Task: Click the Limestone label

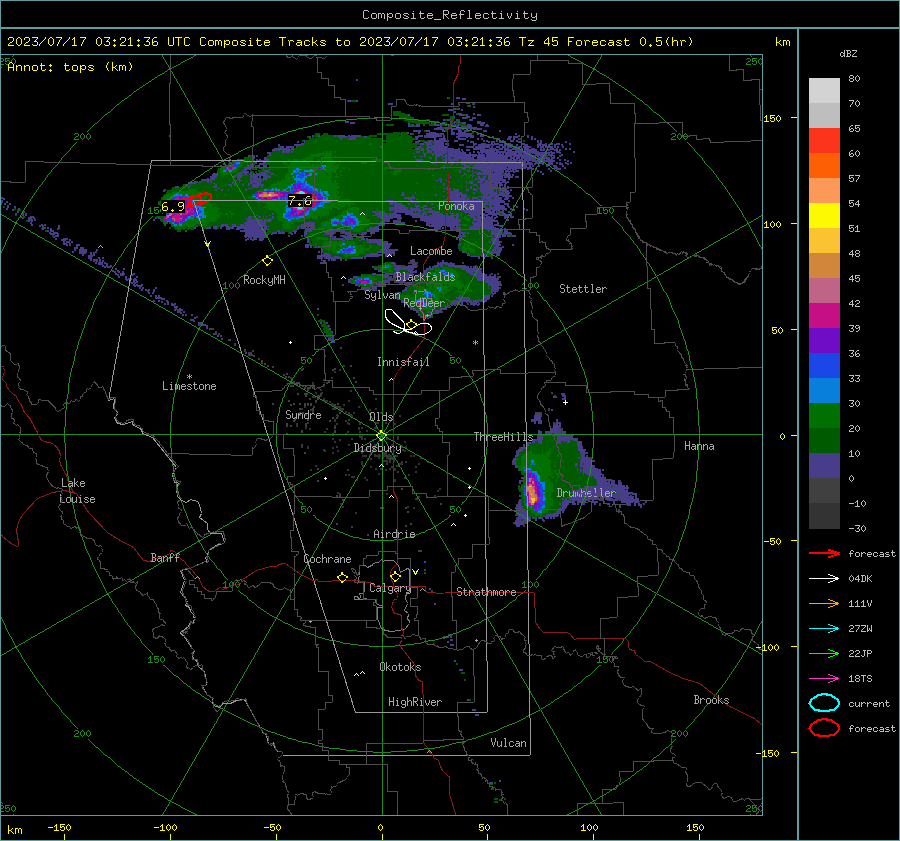Action: point(189,386)
